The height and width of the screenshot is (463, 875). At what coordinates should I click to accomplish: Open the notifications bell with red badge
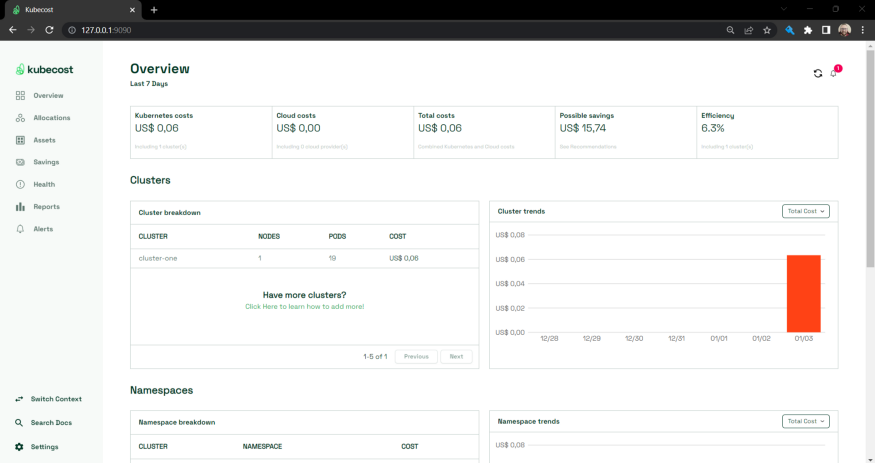pos(834,73)
